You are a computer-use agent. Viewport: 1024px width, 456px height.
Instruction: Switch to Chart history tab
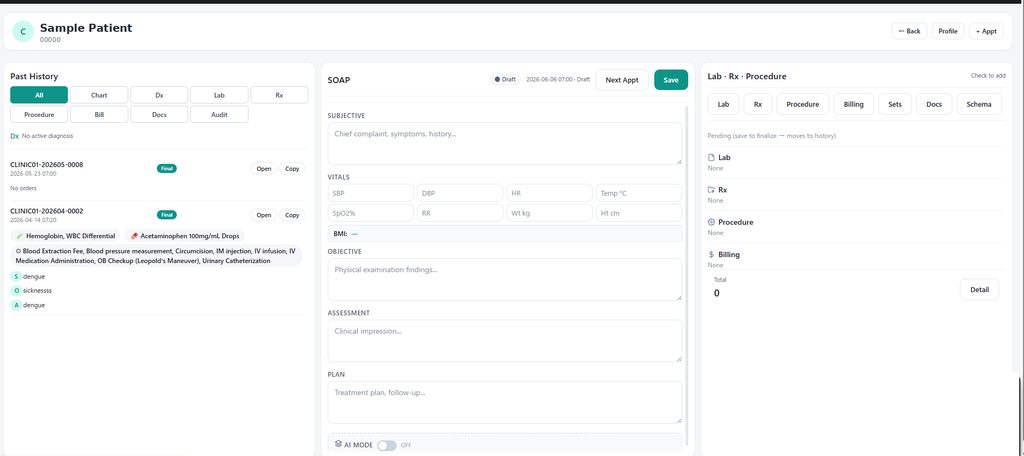[x=99, y=95]
